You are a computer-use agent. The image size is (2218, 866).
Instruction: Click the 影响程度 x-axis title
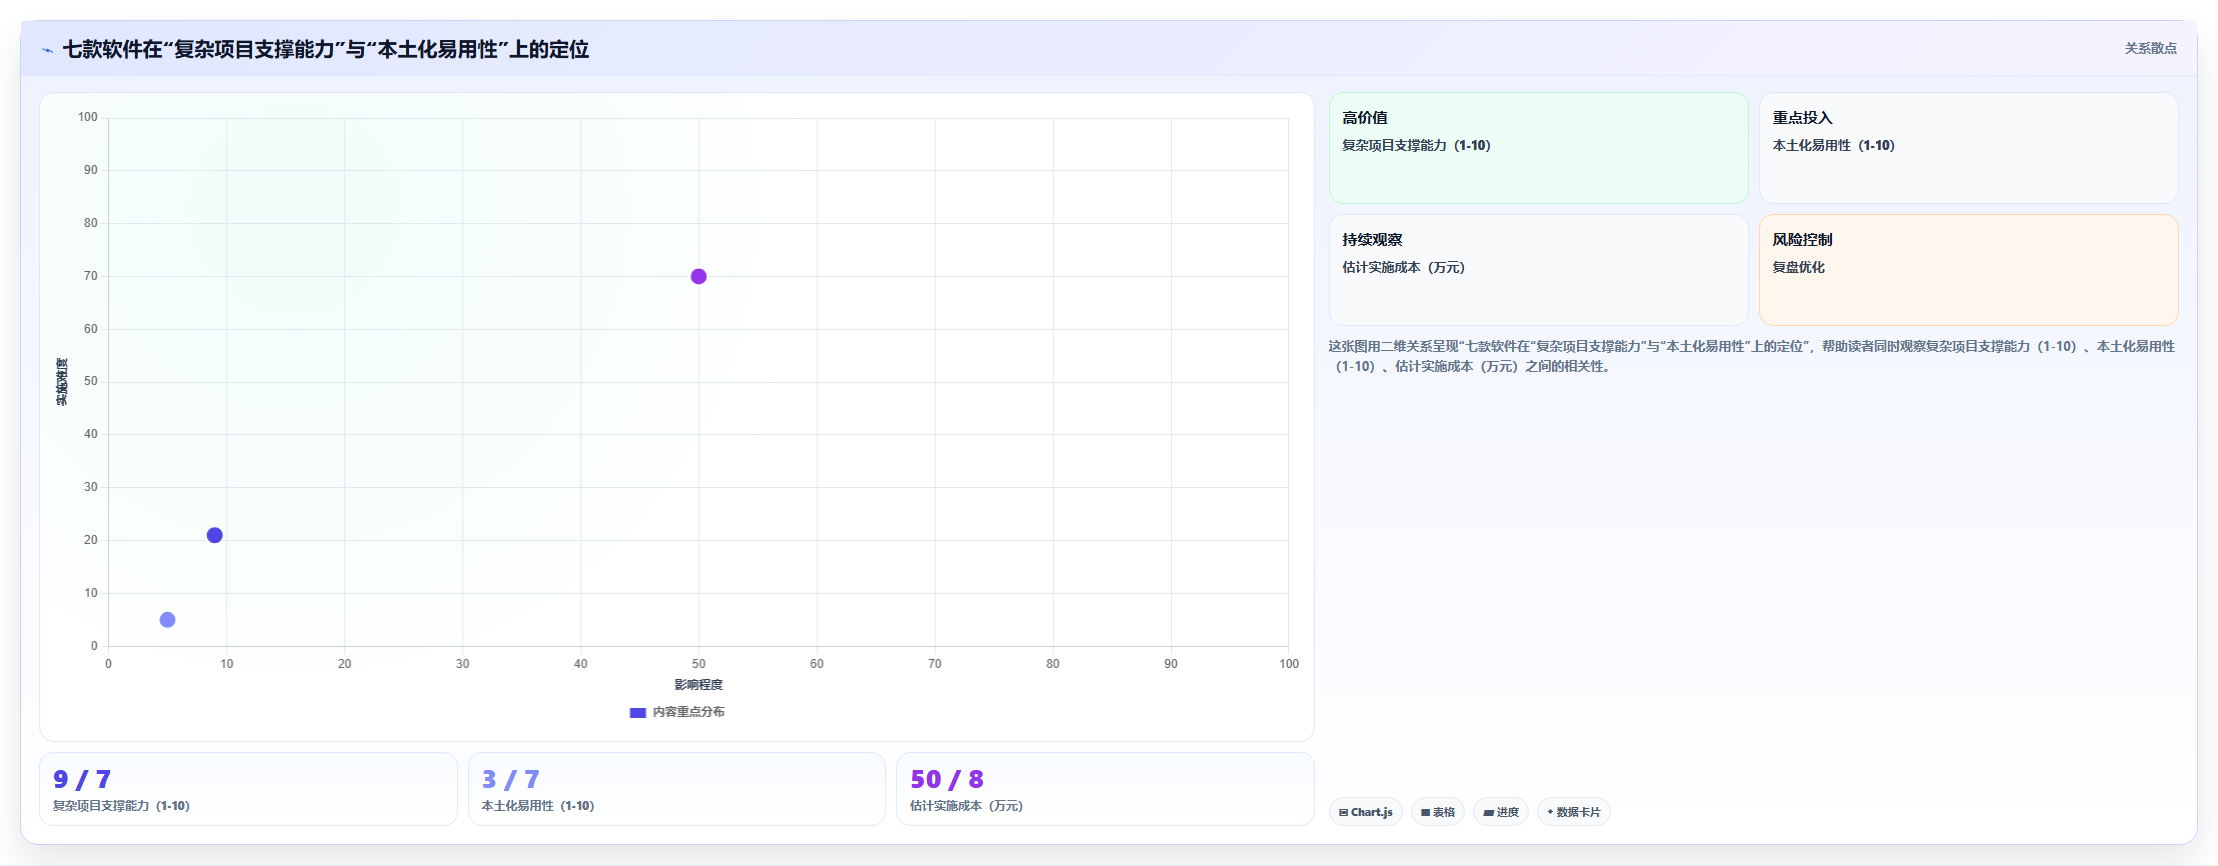(x=698, y=685)
